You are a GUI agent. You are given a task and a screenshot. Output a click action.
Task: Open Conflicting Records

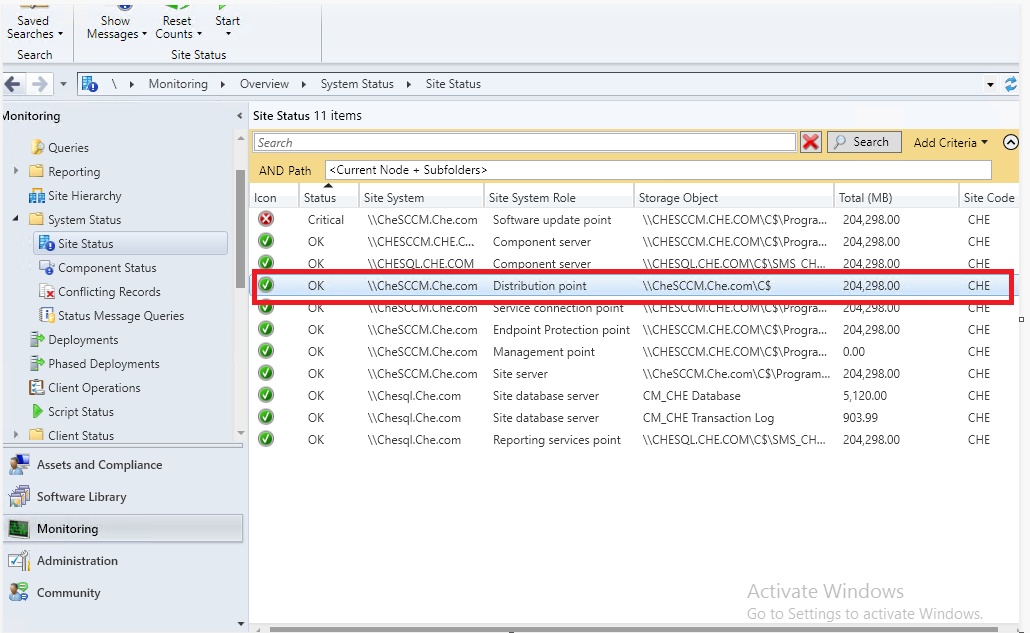[99, 292]
